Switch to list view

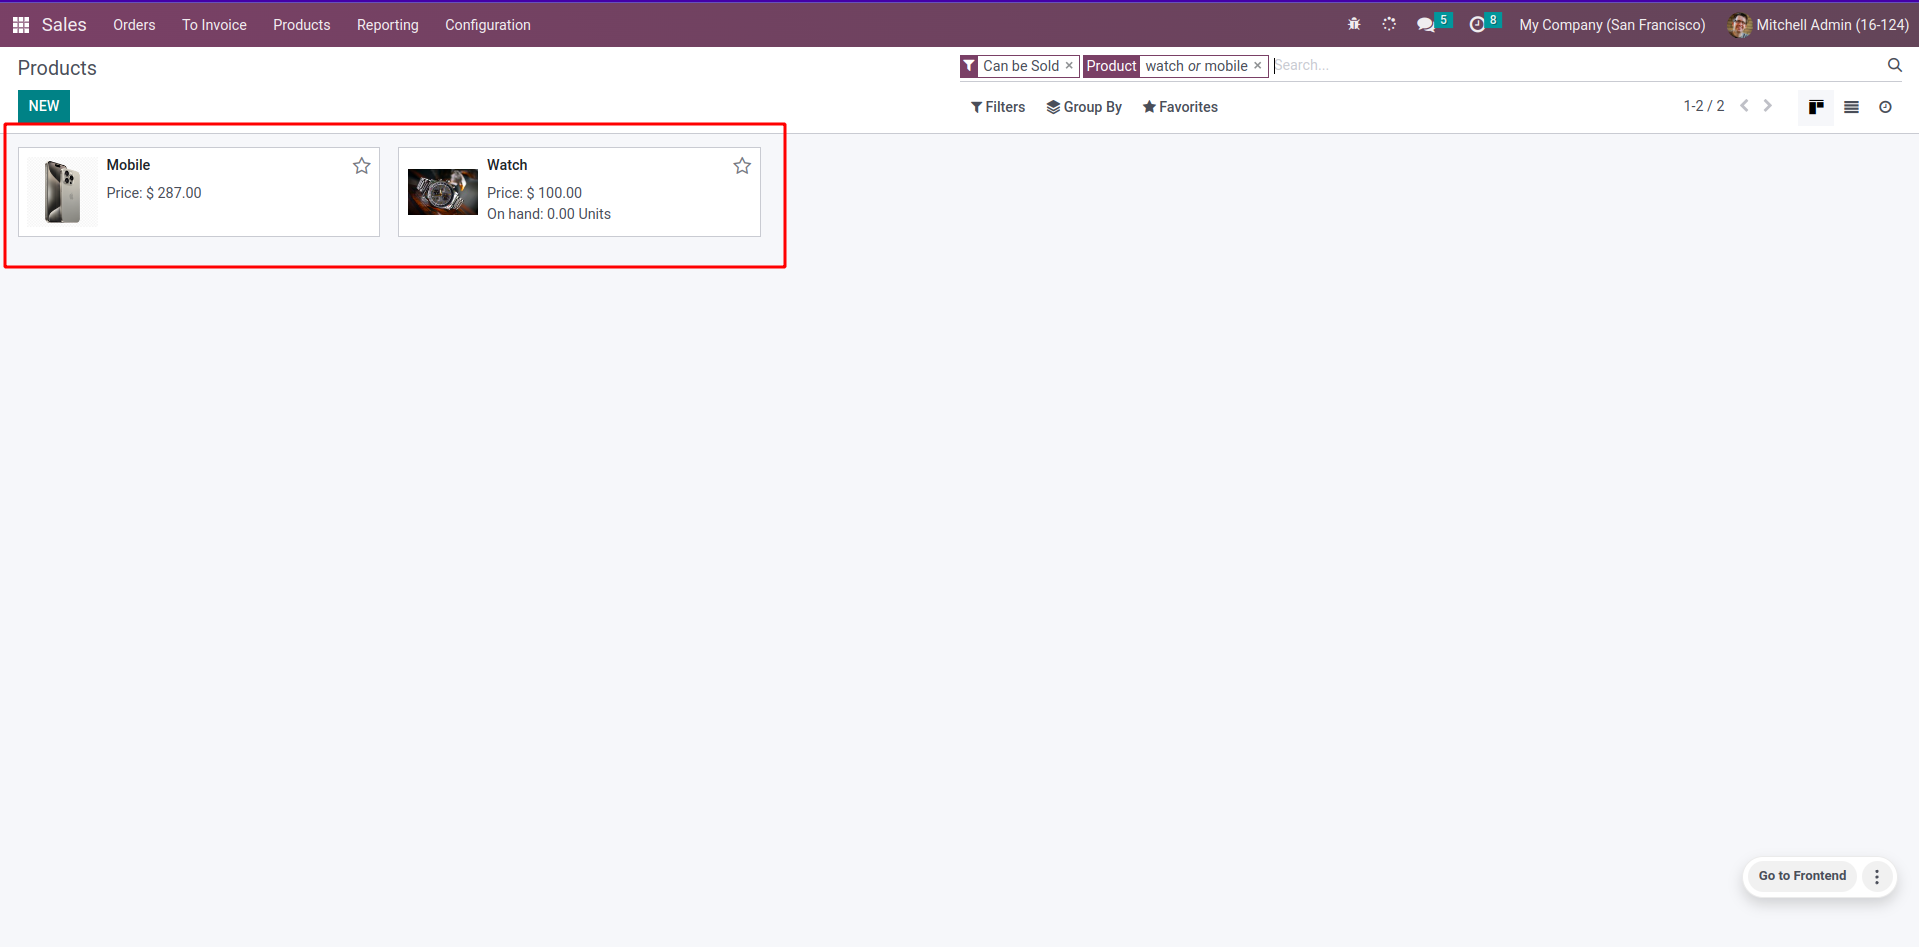click(1851, 107)
